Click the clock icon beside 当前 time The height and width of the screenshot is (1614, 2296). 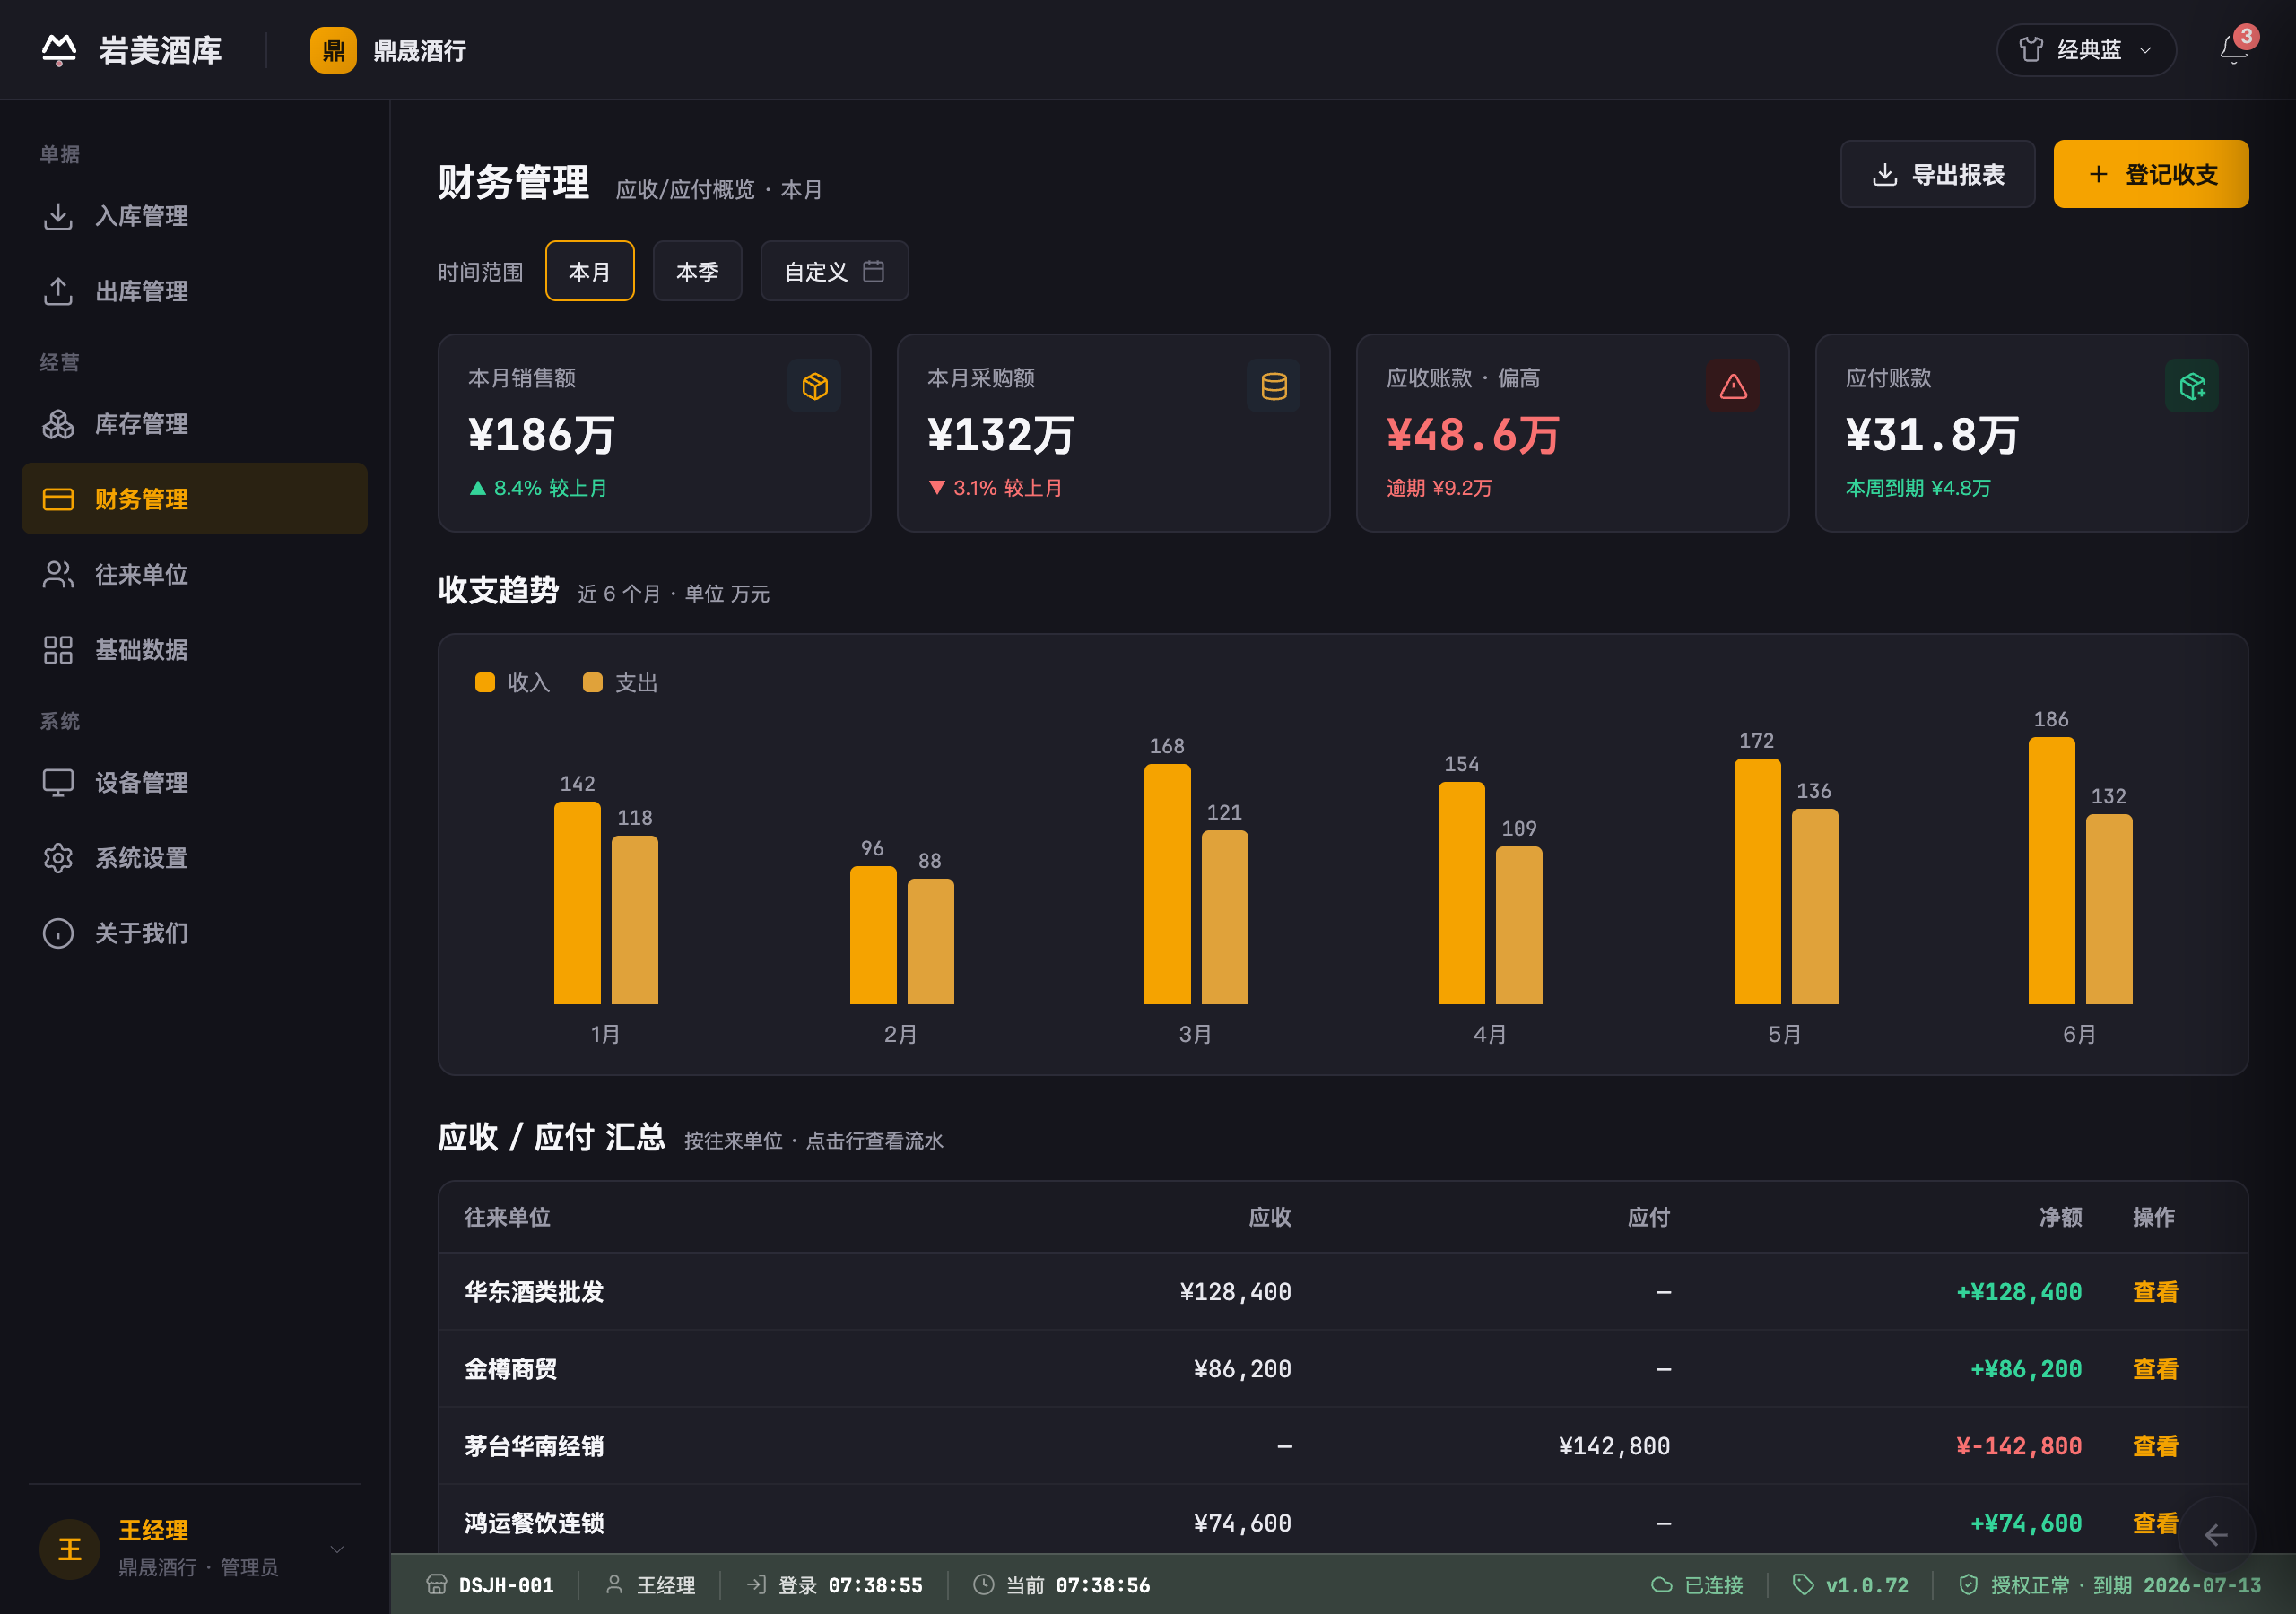984,1584
